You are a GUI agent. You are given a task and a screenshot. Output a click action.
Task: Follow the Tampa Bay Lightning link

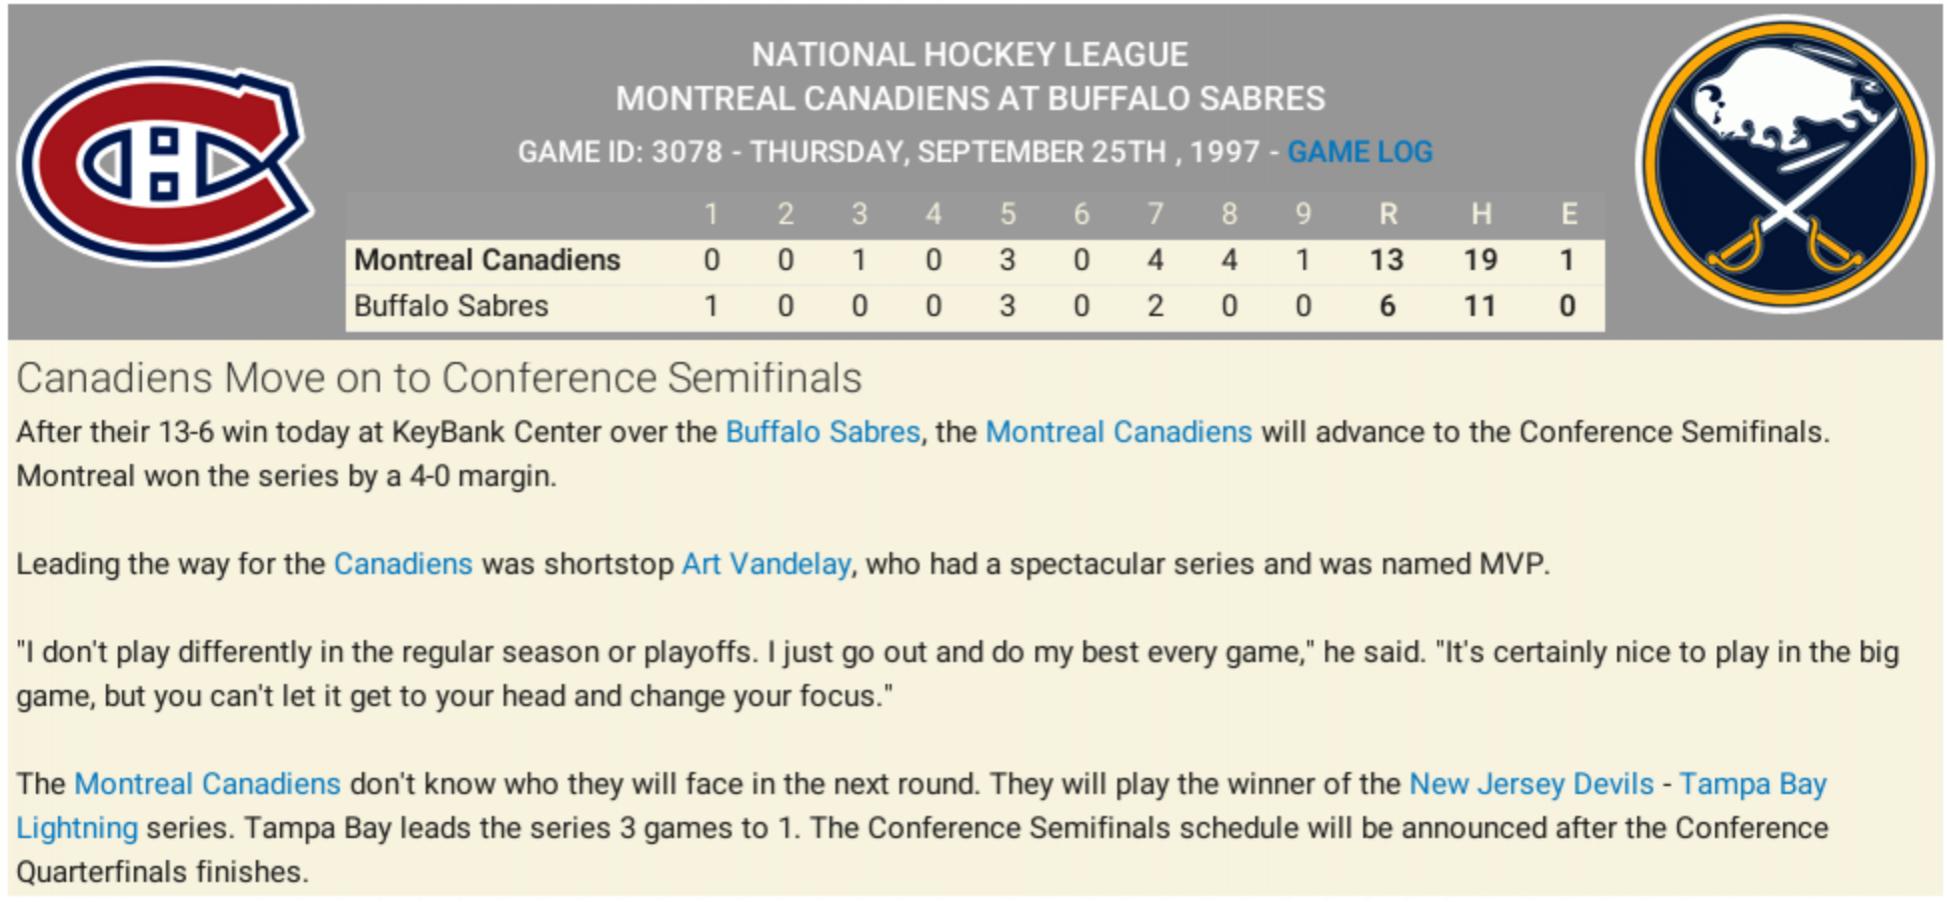(1752, 784)
